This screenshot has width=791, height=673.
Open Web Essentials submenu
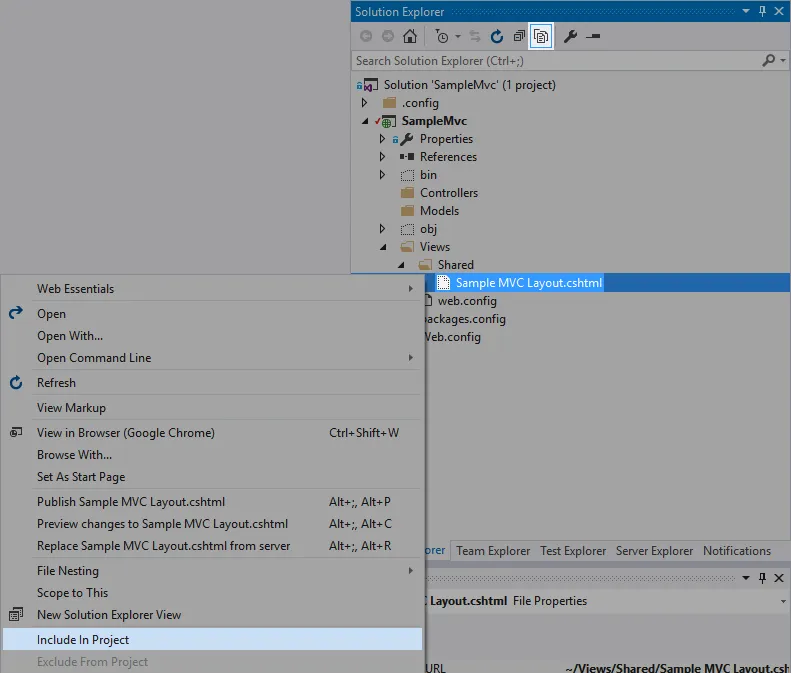coord(212,289)
